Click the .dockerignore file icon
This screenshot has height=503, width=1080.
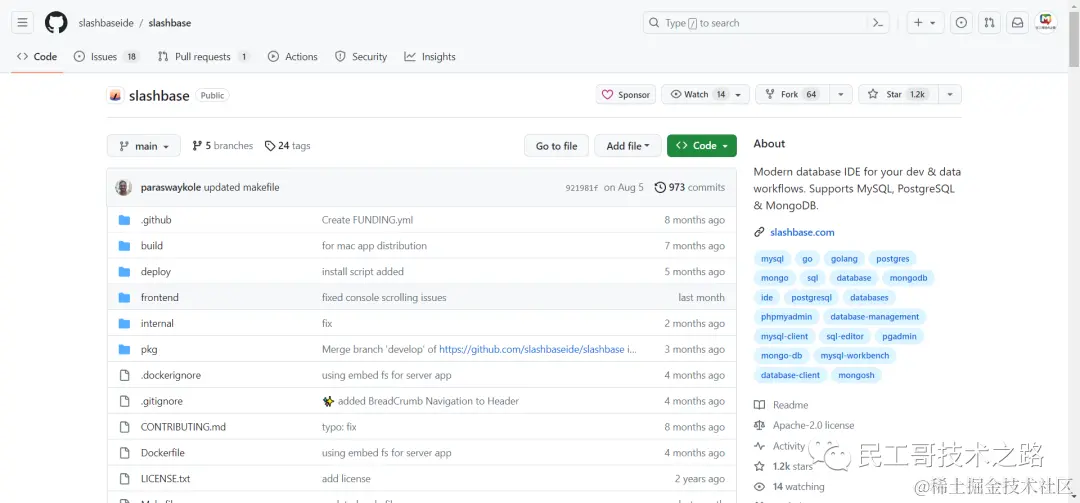point(124,376)
